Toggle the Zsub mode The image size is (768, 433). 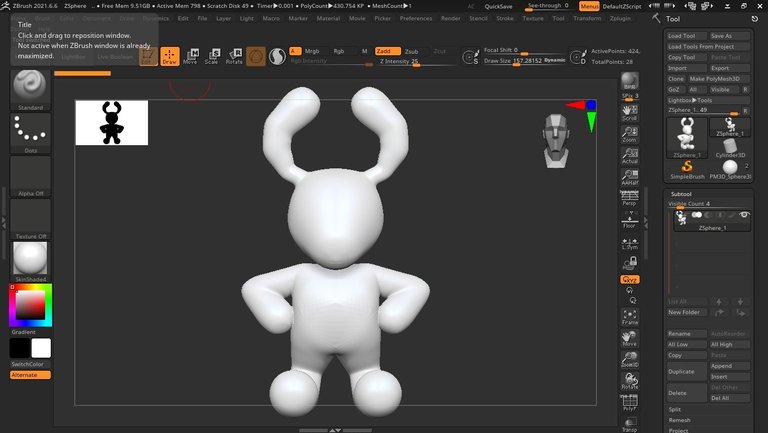(414, 51)
